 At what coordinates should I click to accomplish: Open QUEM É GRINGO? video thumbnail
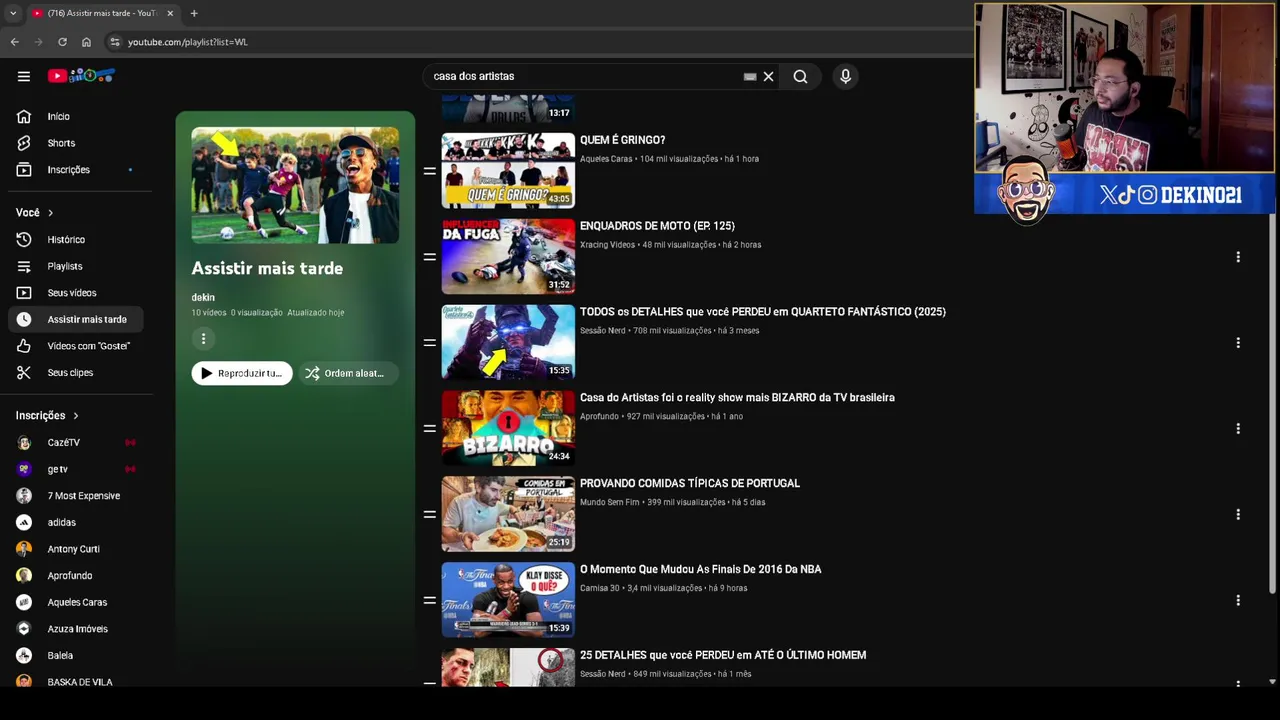(x=508, y=170)
